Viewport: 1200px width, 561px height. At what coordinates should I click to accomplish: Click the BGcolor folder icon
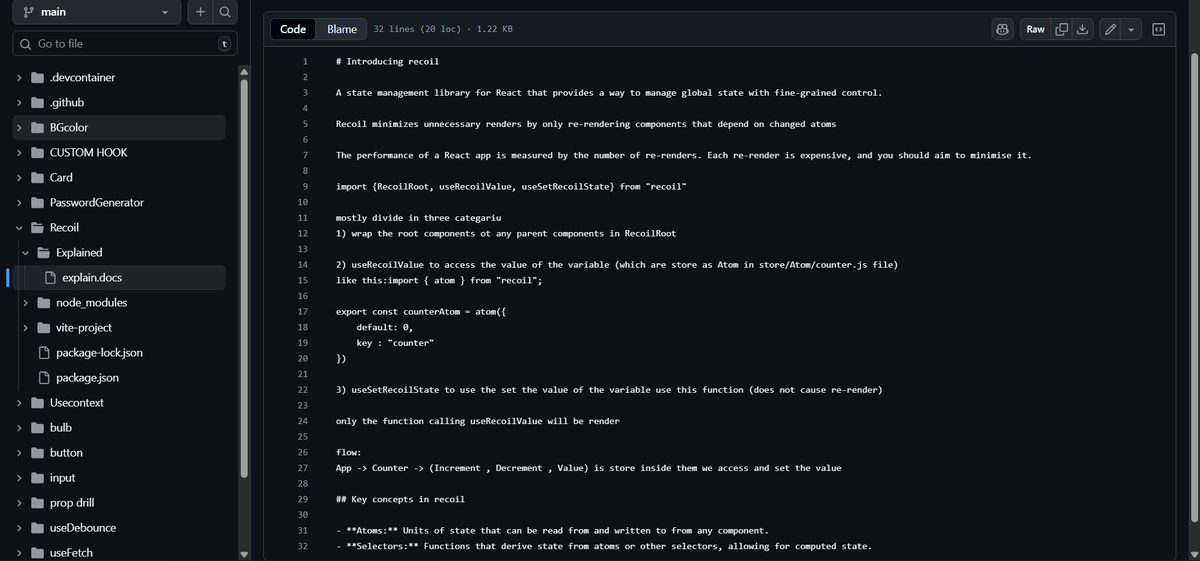coord(38,128)
